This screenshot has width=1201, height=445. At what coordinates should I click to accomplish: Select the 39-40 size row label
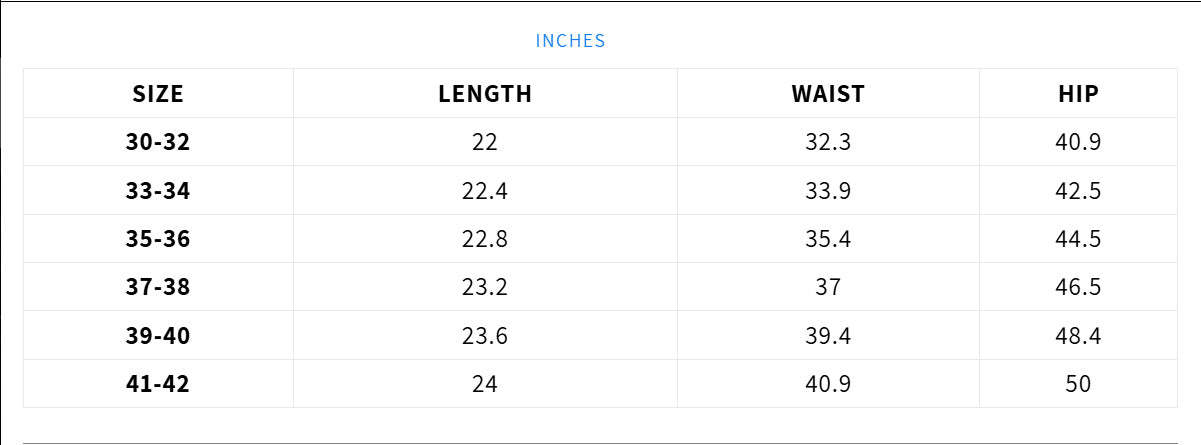[158, 336]
